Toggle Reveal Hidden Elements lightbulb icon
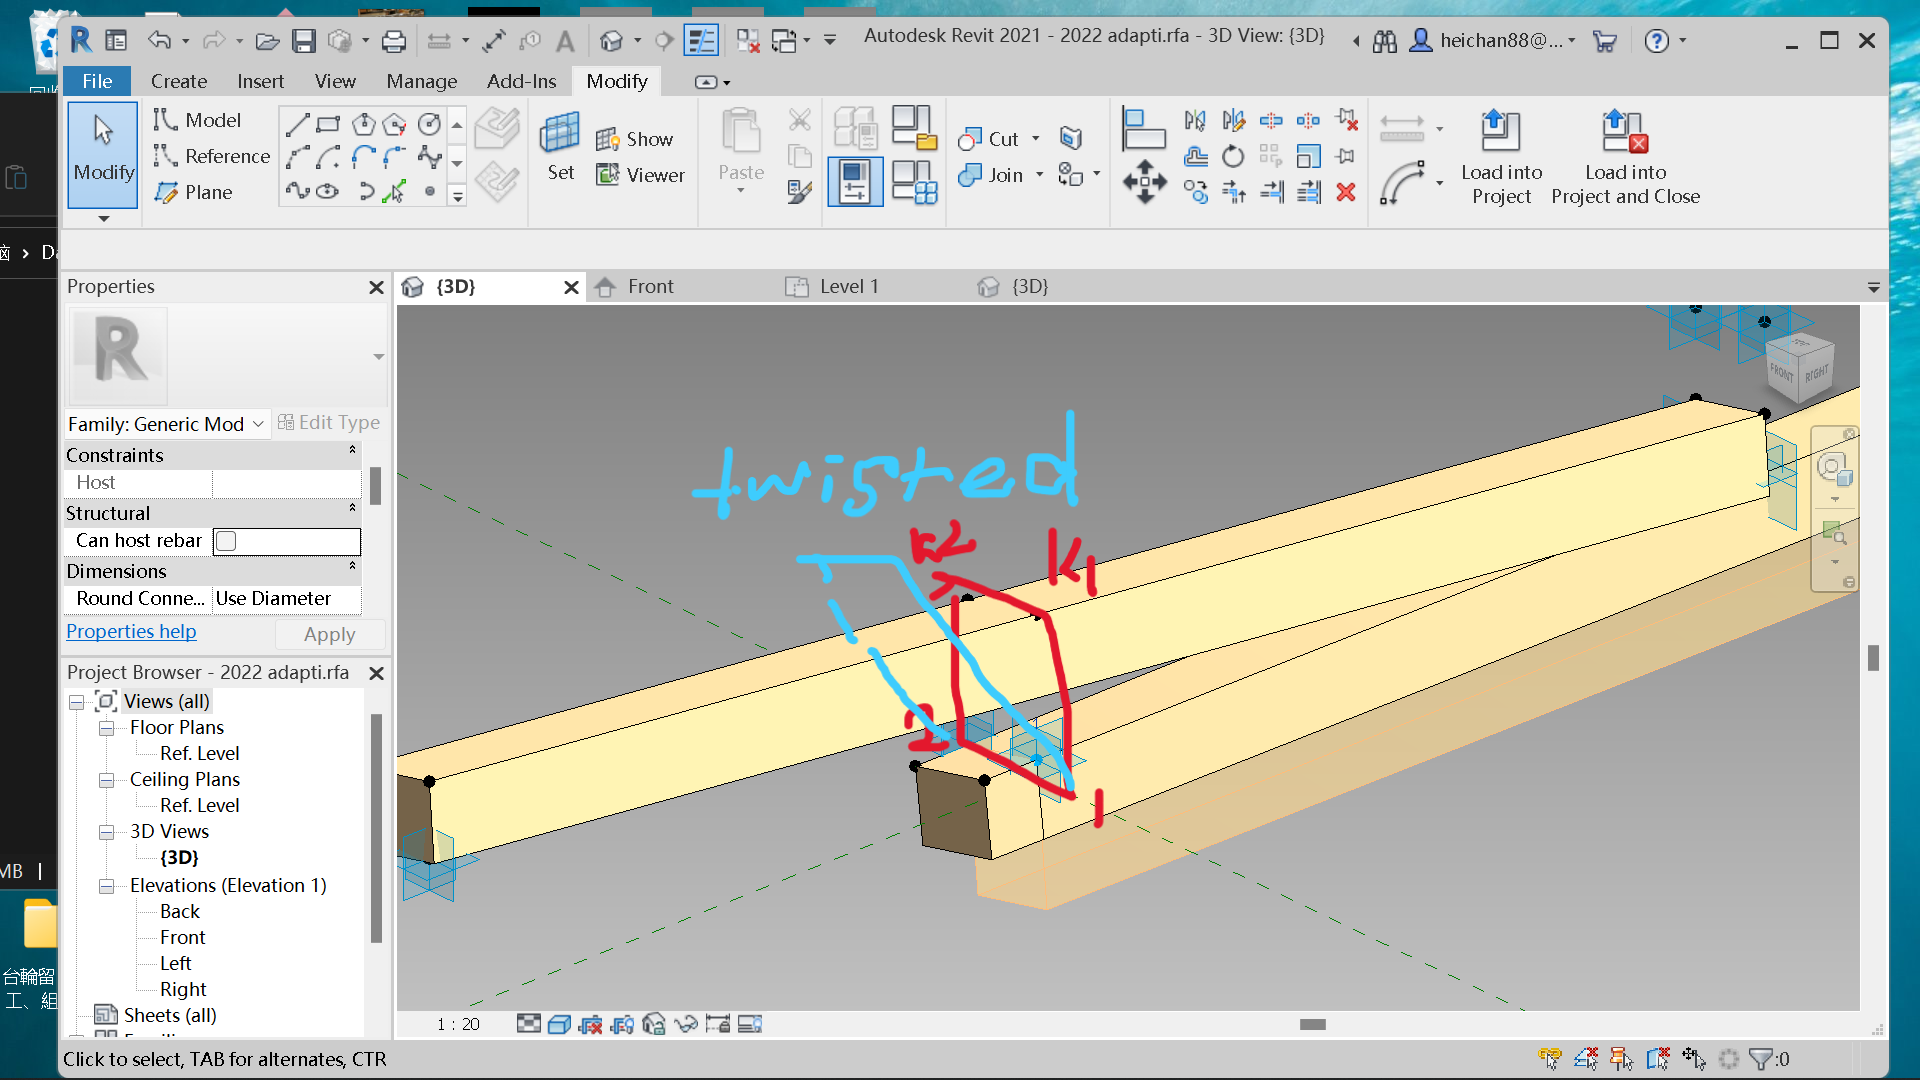1920x1080 pixels. (751, 1023)
